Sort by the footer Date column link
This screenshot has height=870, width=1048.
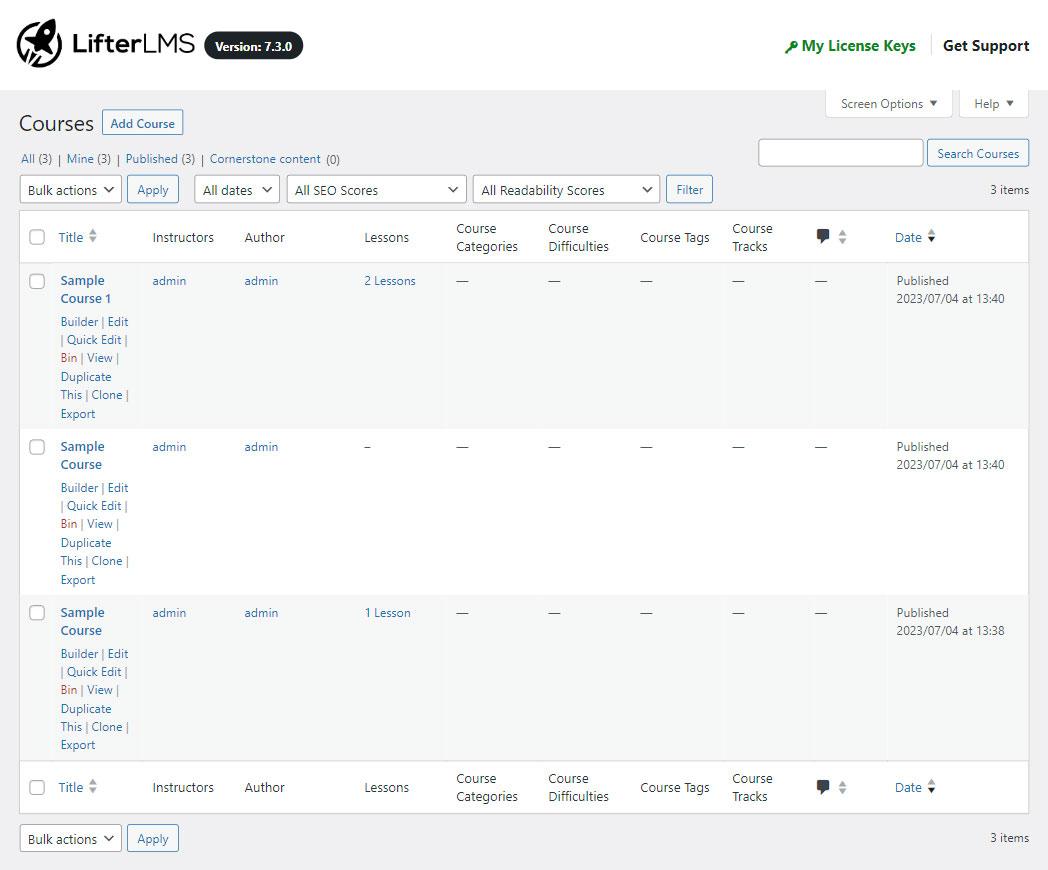(x=908, y=788)
